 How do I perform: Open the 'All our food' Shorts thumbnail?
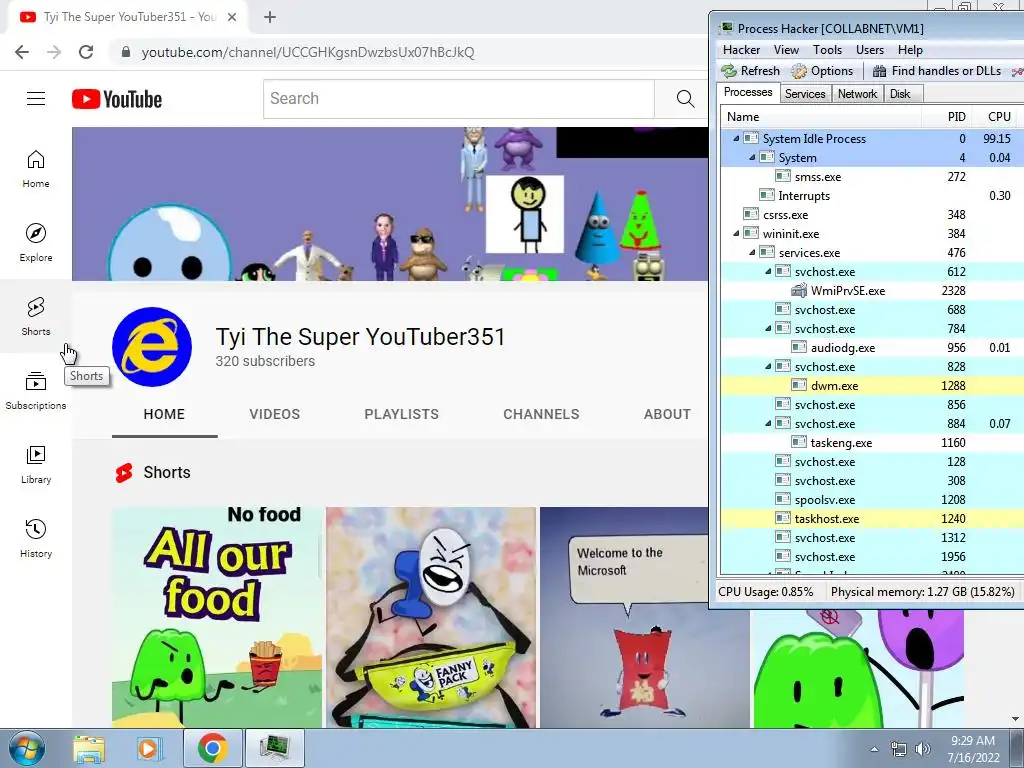click(217, 617)
